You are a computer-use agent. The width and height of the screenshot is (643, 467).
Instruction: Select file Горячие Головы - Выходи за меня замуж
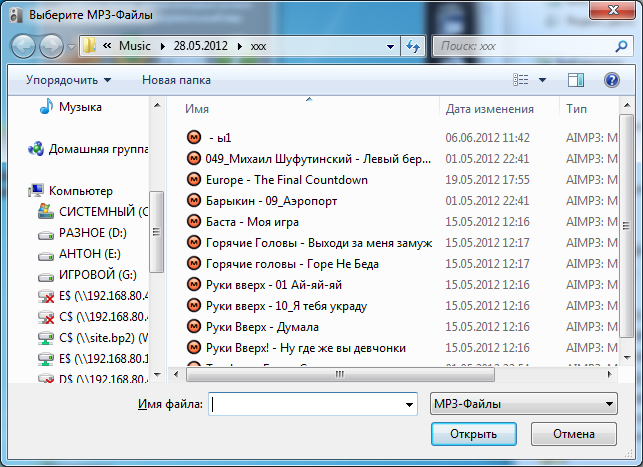point(319,243)
